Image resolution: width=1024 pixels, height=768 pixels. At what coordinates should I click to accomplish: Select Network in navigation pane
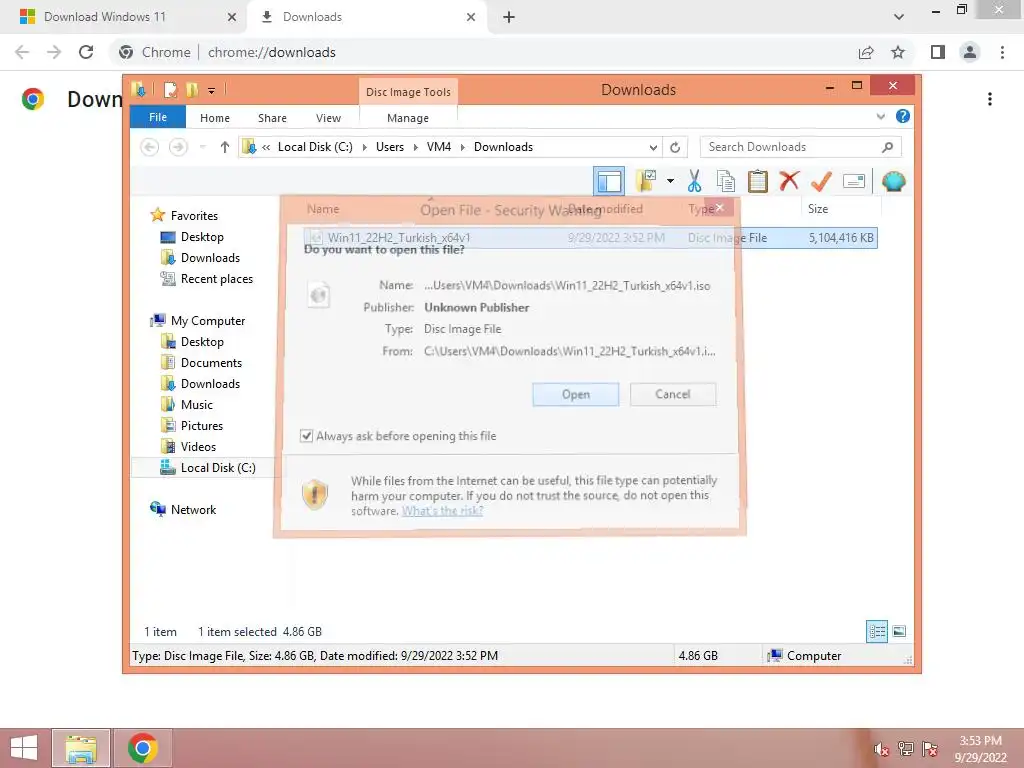point(193,509)
